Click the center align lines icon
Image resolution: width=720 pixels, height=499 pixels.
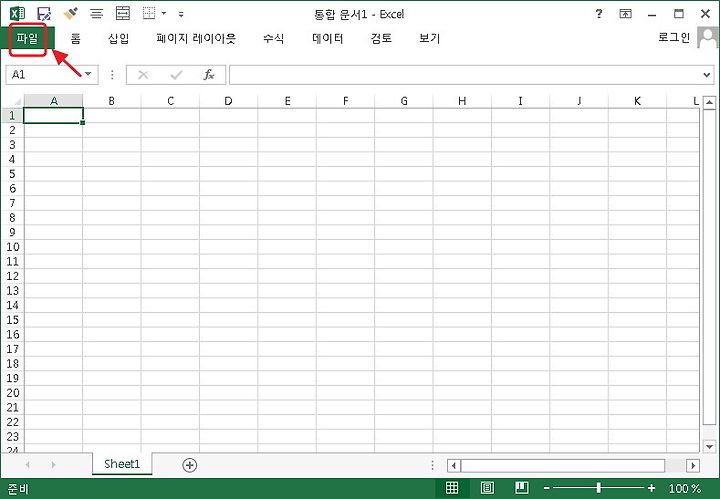(x=96, y=14)
